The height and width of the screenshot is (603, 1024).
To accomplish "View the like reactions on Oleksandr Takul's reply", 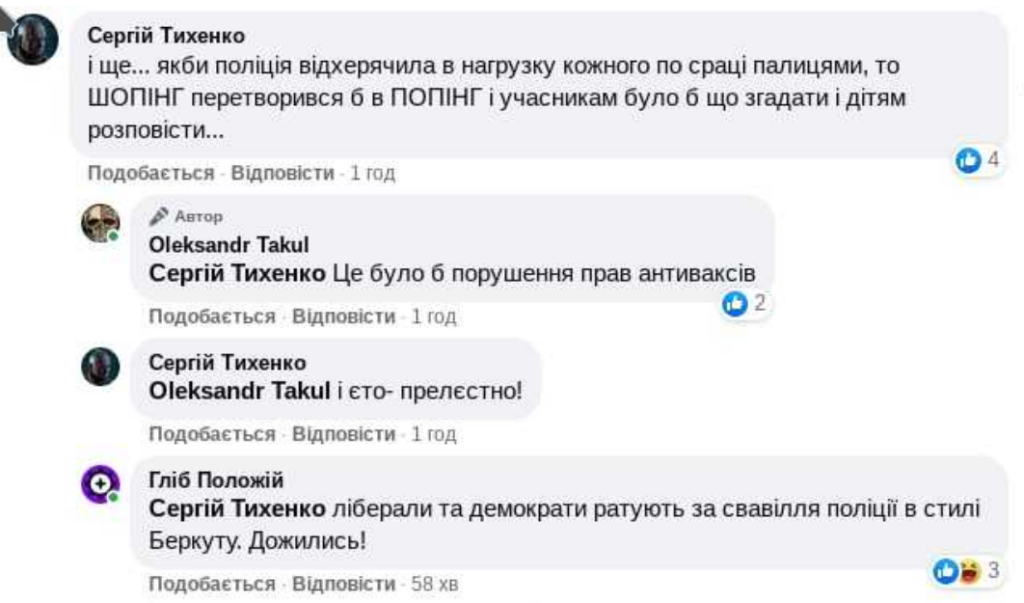I will point(746,303).
